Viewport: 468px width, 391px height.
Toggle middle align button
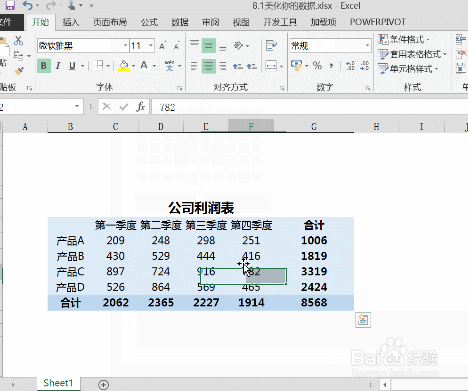pyautogui.click(x=209, y=46)
